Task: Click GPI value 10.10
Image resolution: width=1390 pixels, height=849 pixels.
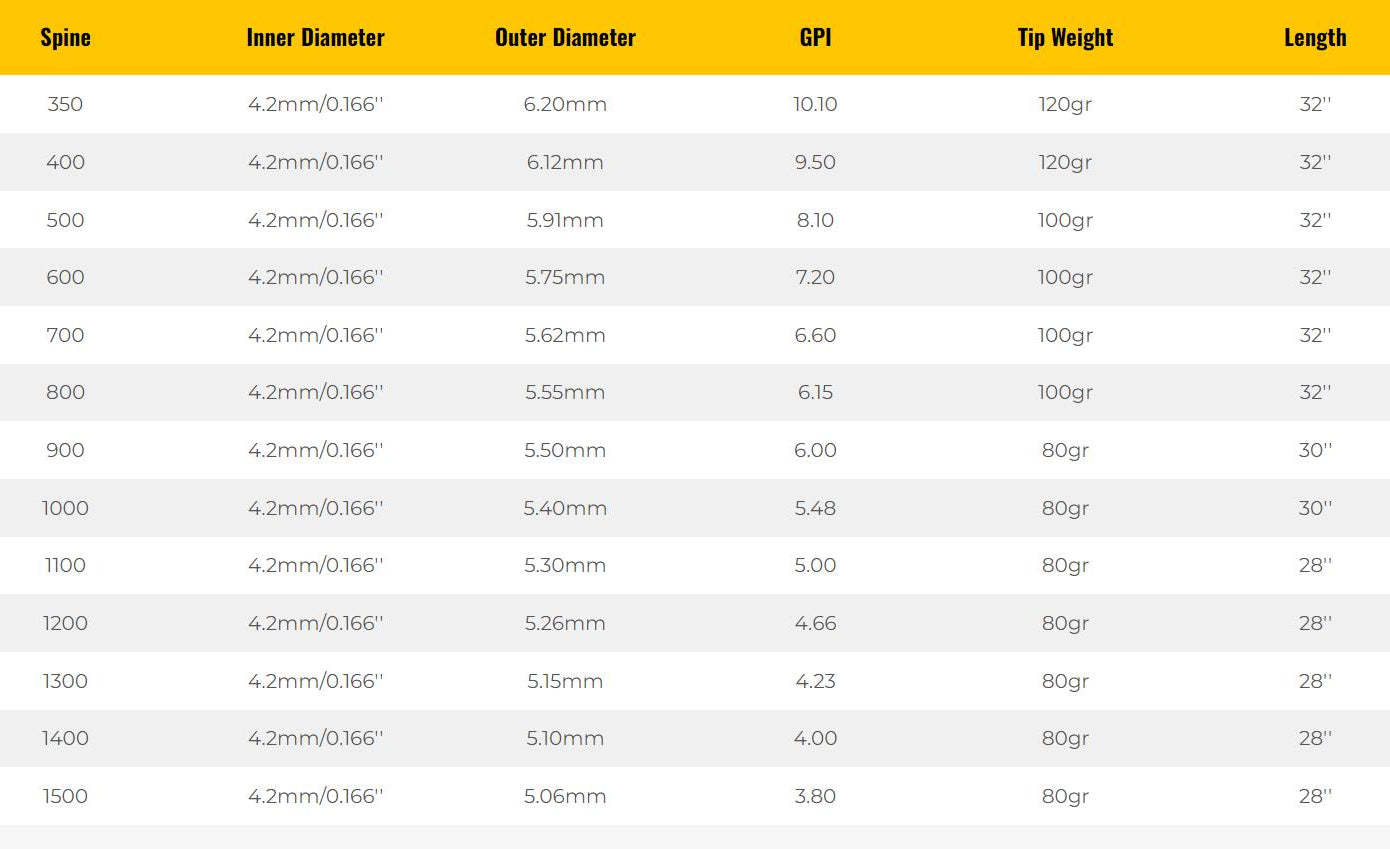Action: coord(815,104)
